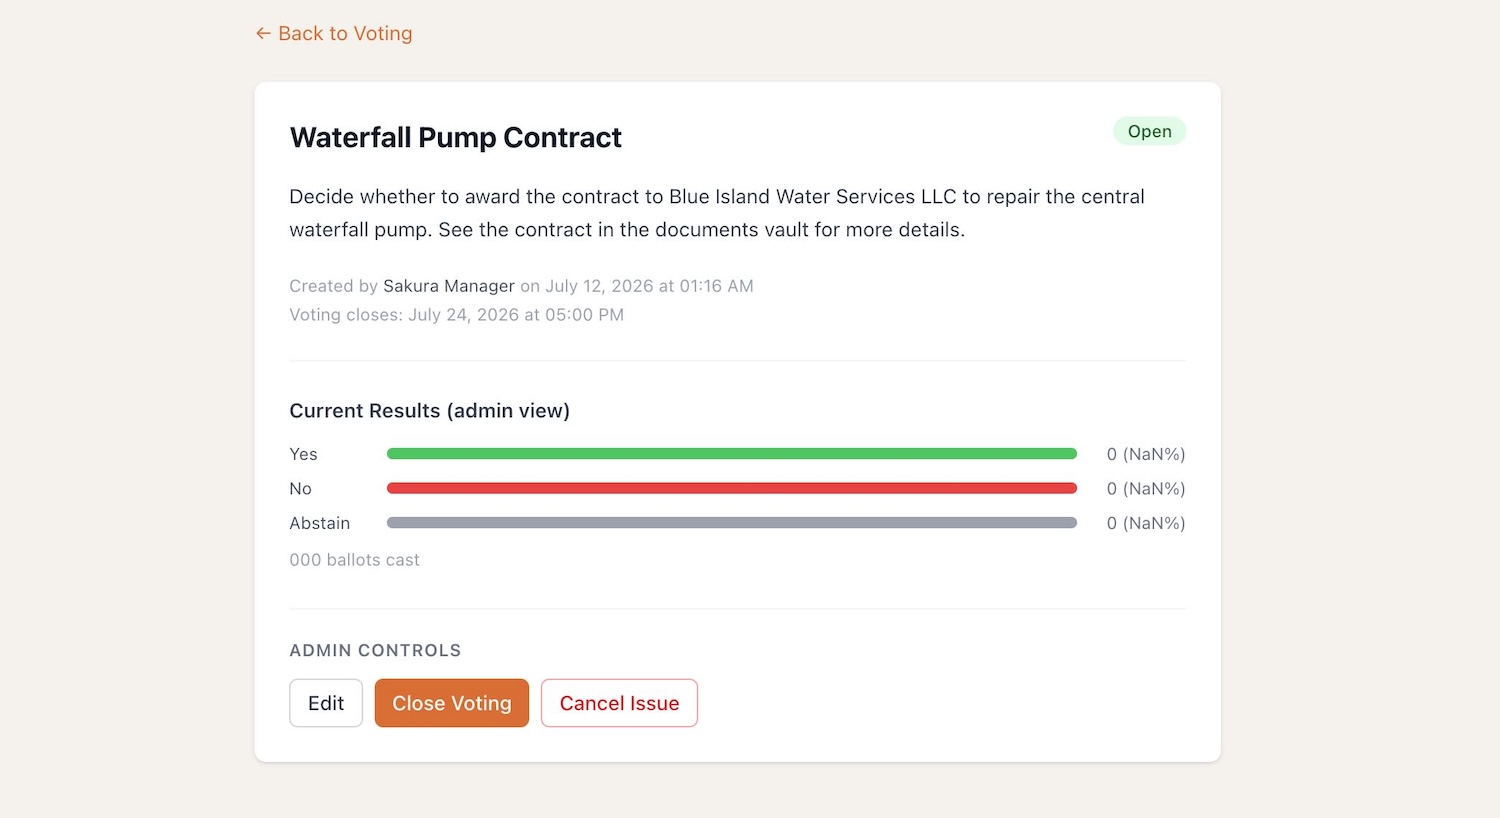Click the gray Abstain results bar

(x=732, y=523)
